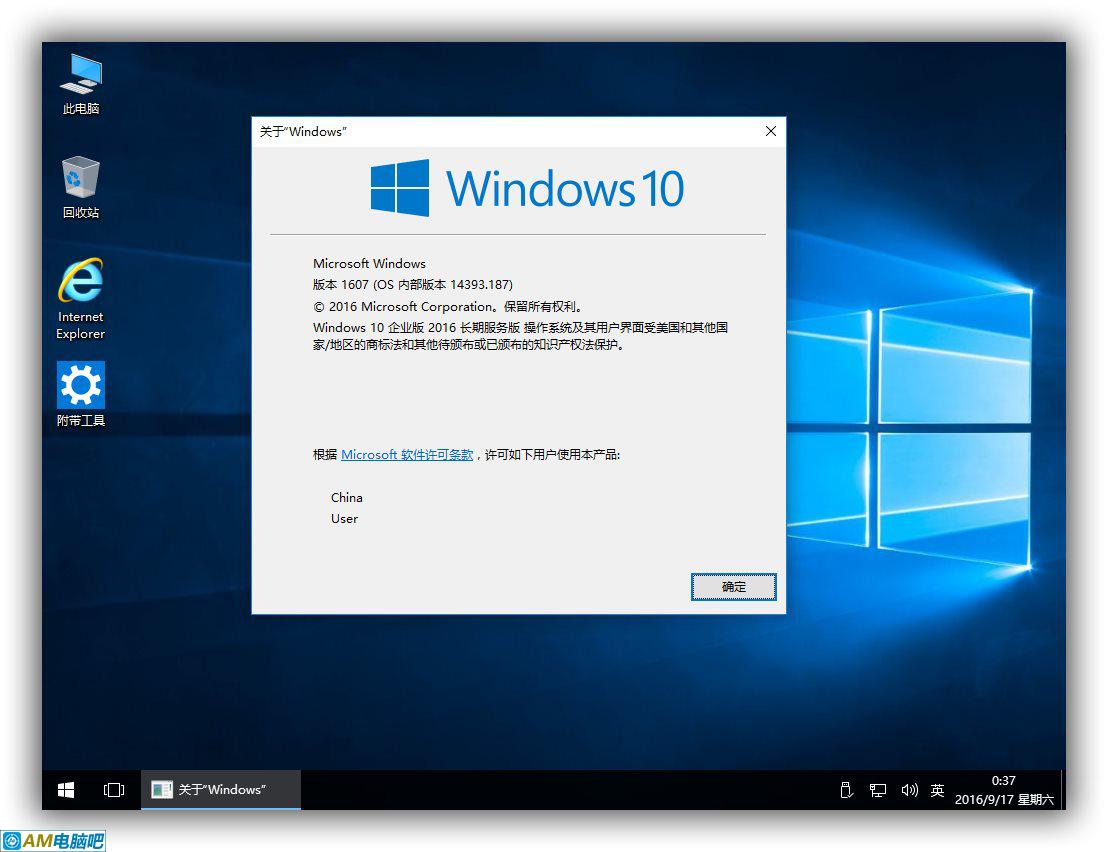This screenshot has height=852, width=1108.
Task: Click the Microsoft Windows text line
Action: pyautogui.click(x=370, y=264)
